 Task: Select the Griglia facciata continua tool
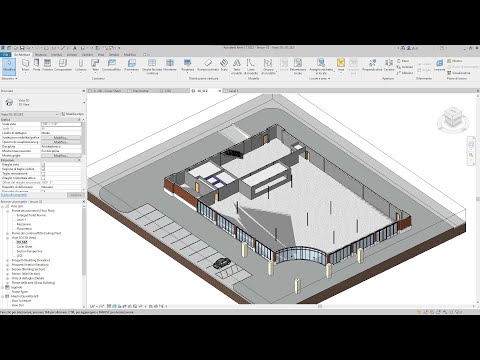coord(152,66)
